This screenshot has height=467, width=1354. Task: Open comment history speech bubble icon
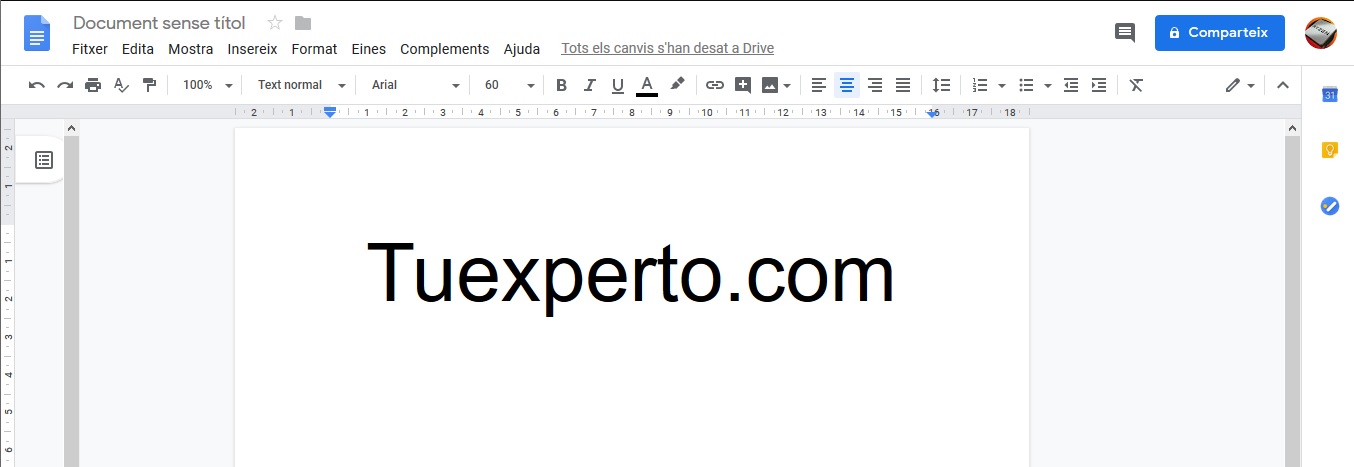click(1125, 33)
